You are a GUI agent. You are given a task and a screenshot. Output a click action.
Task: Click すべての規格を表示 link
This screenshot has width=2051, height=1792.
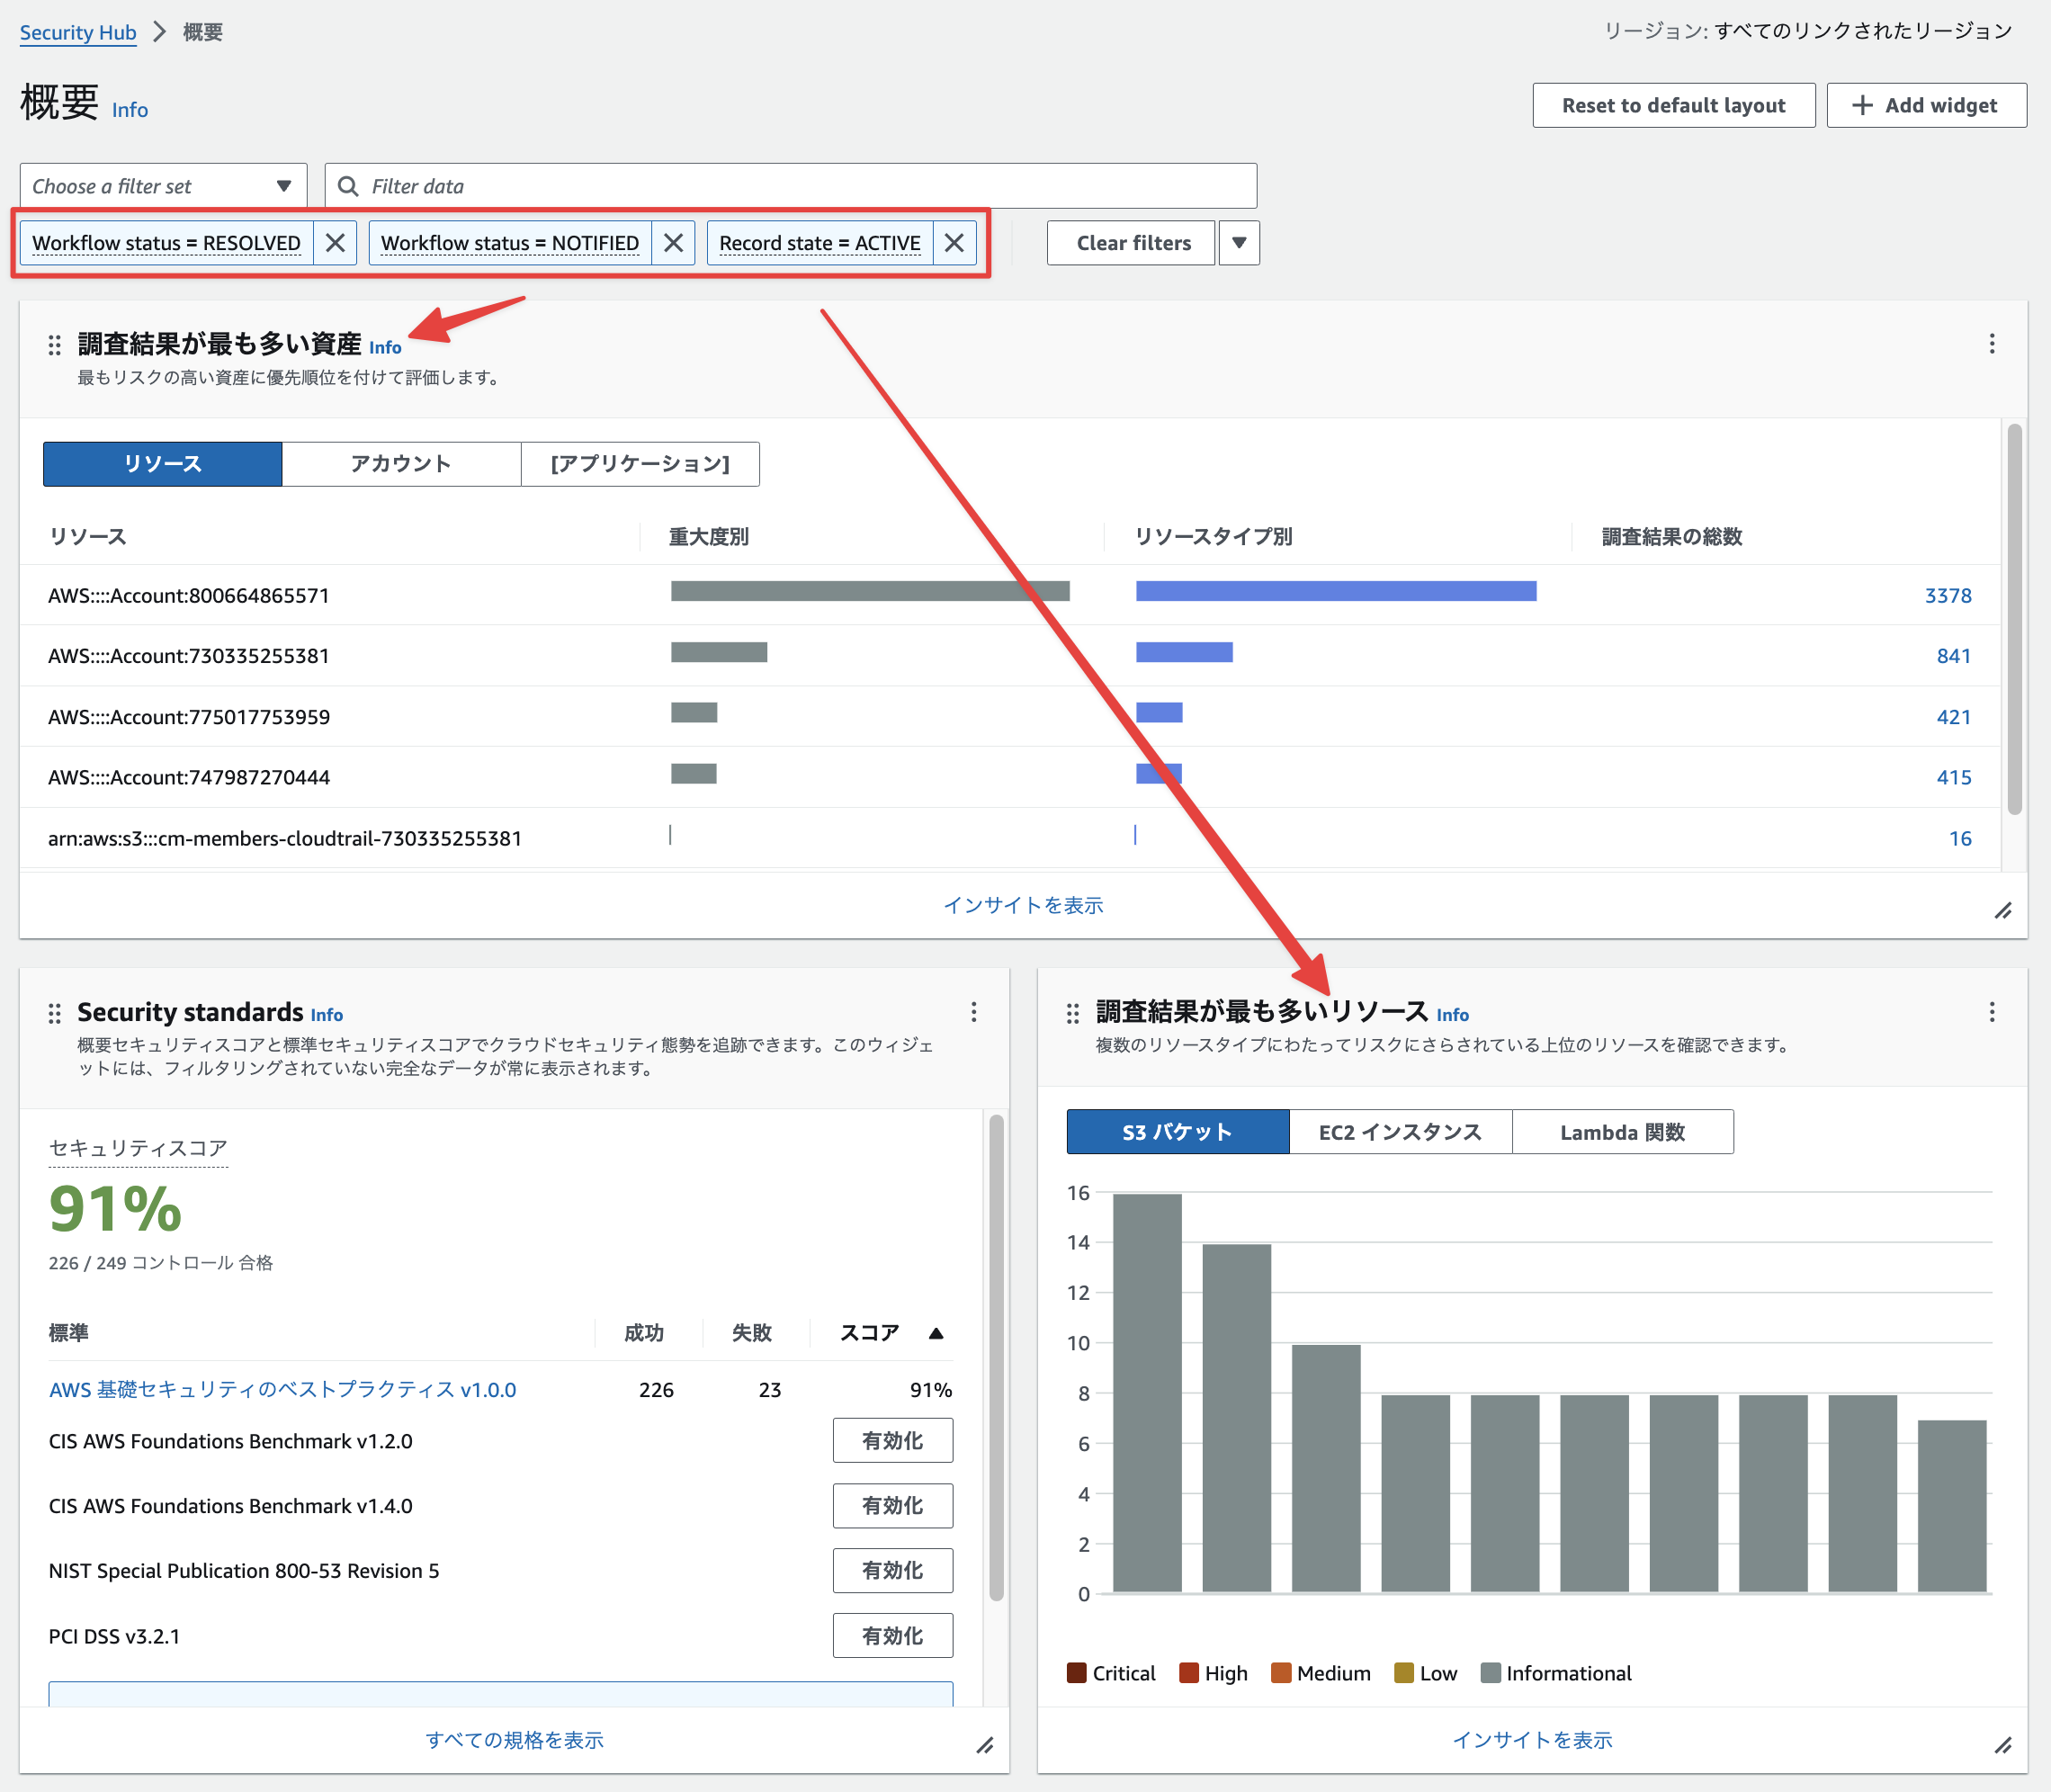[514, 1740]
